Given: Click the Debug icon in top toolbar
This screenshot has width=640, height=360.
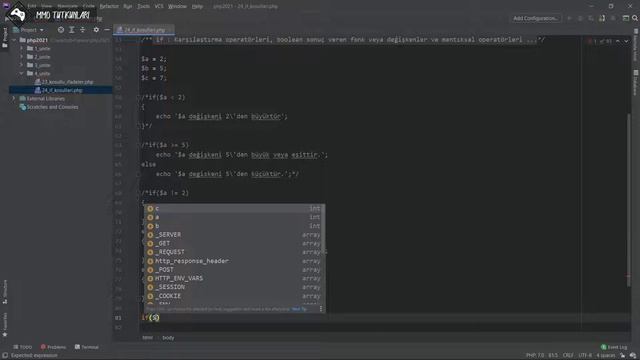Looking at the screenshot, I should pyautogui.click(x=580, y=18).
